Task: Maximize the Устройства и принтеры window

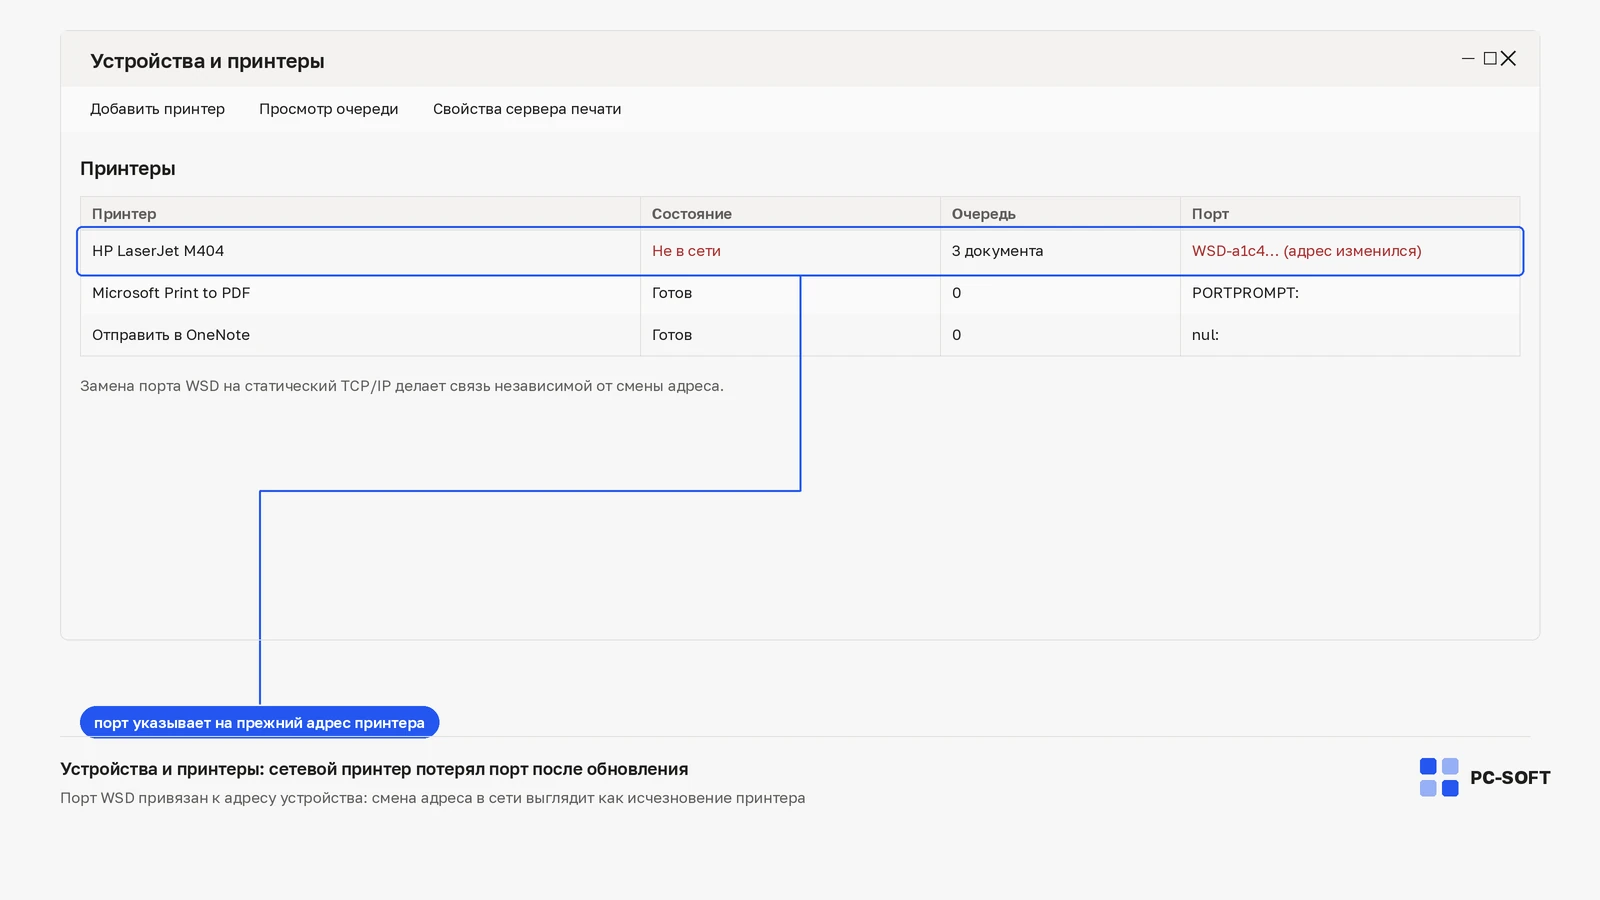Action: [x=1490, y=59]
